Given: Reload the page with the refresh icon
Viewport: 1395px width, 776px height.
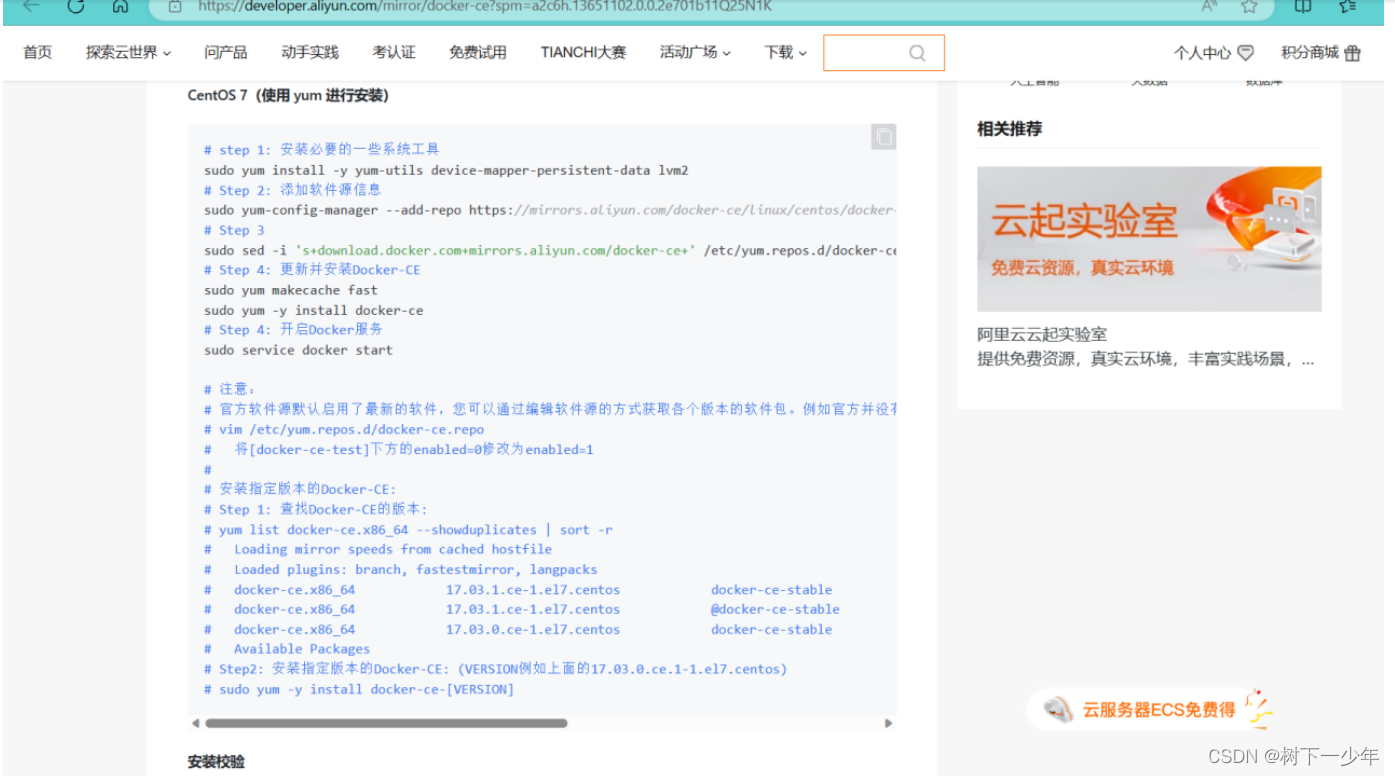Looking at the screenshot, I should [x=76, y=6].
